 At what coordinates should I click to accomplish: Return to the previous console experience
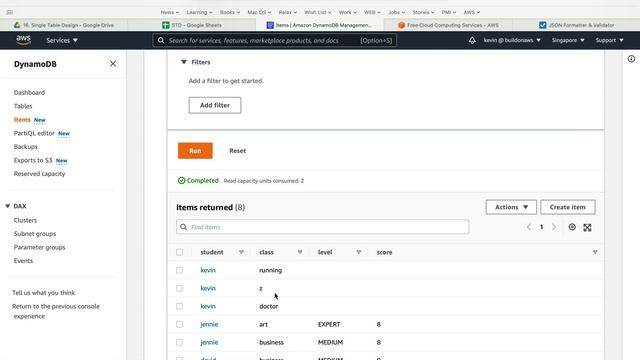(x=56, y=311)
